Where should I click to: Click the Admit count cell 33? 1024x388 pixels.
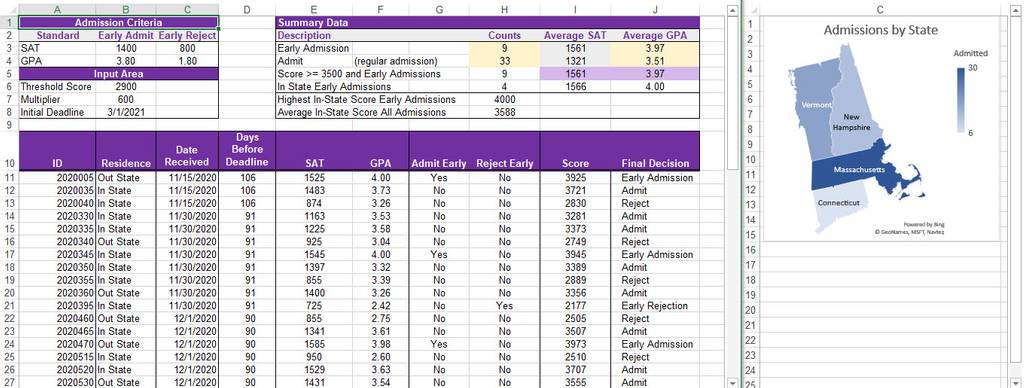click(505, 61)
